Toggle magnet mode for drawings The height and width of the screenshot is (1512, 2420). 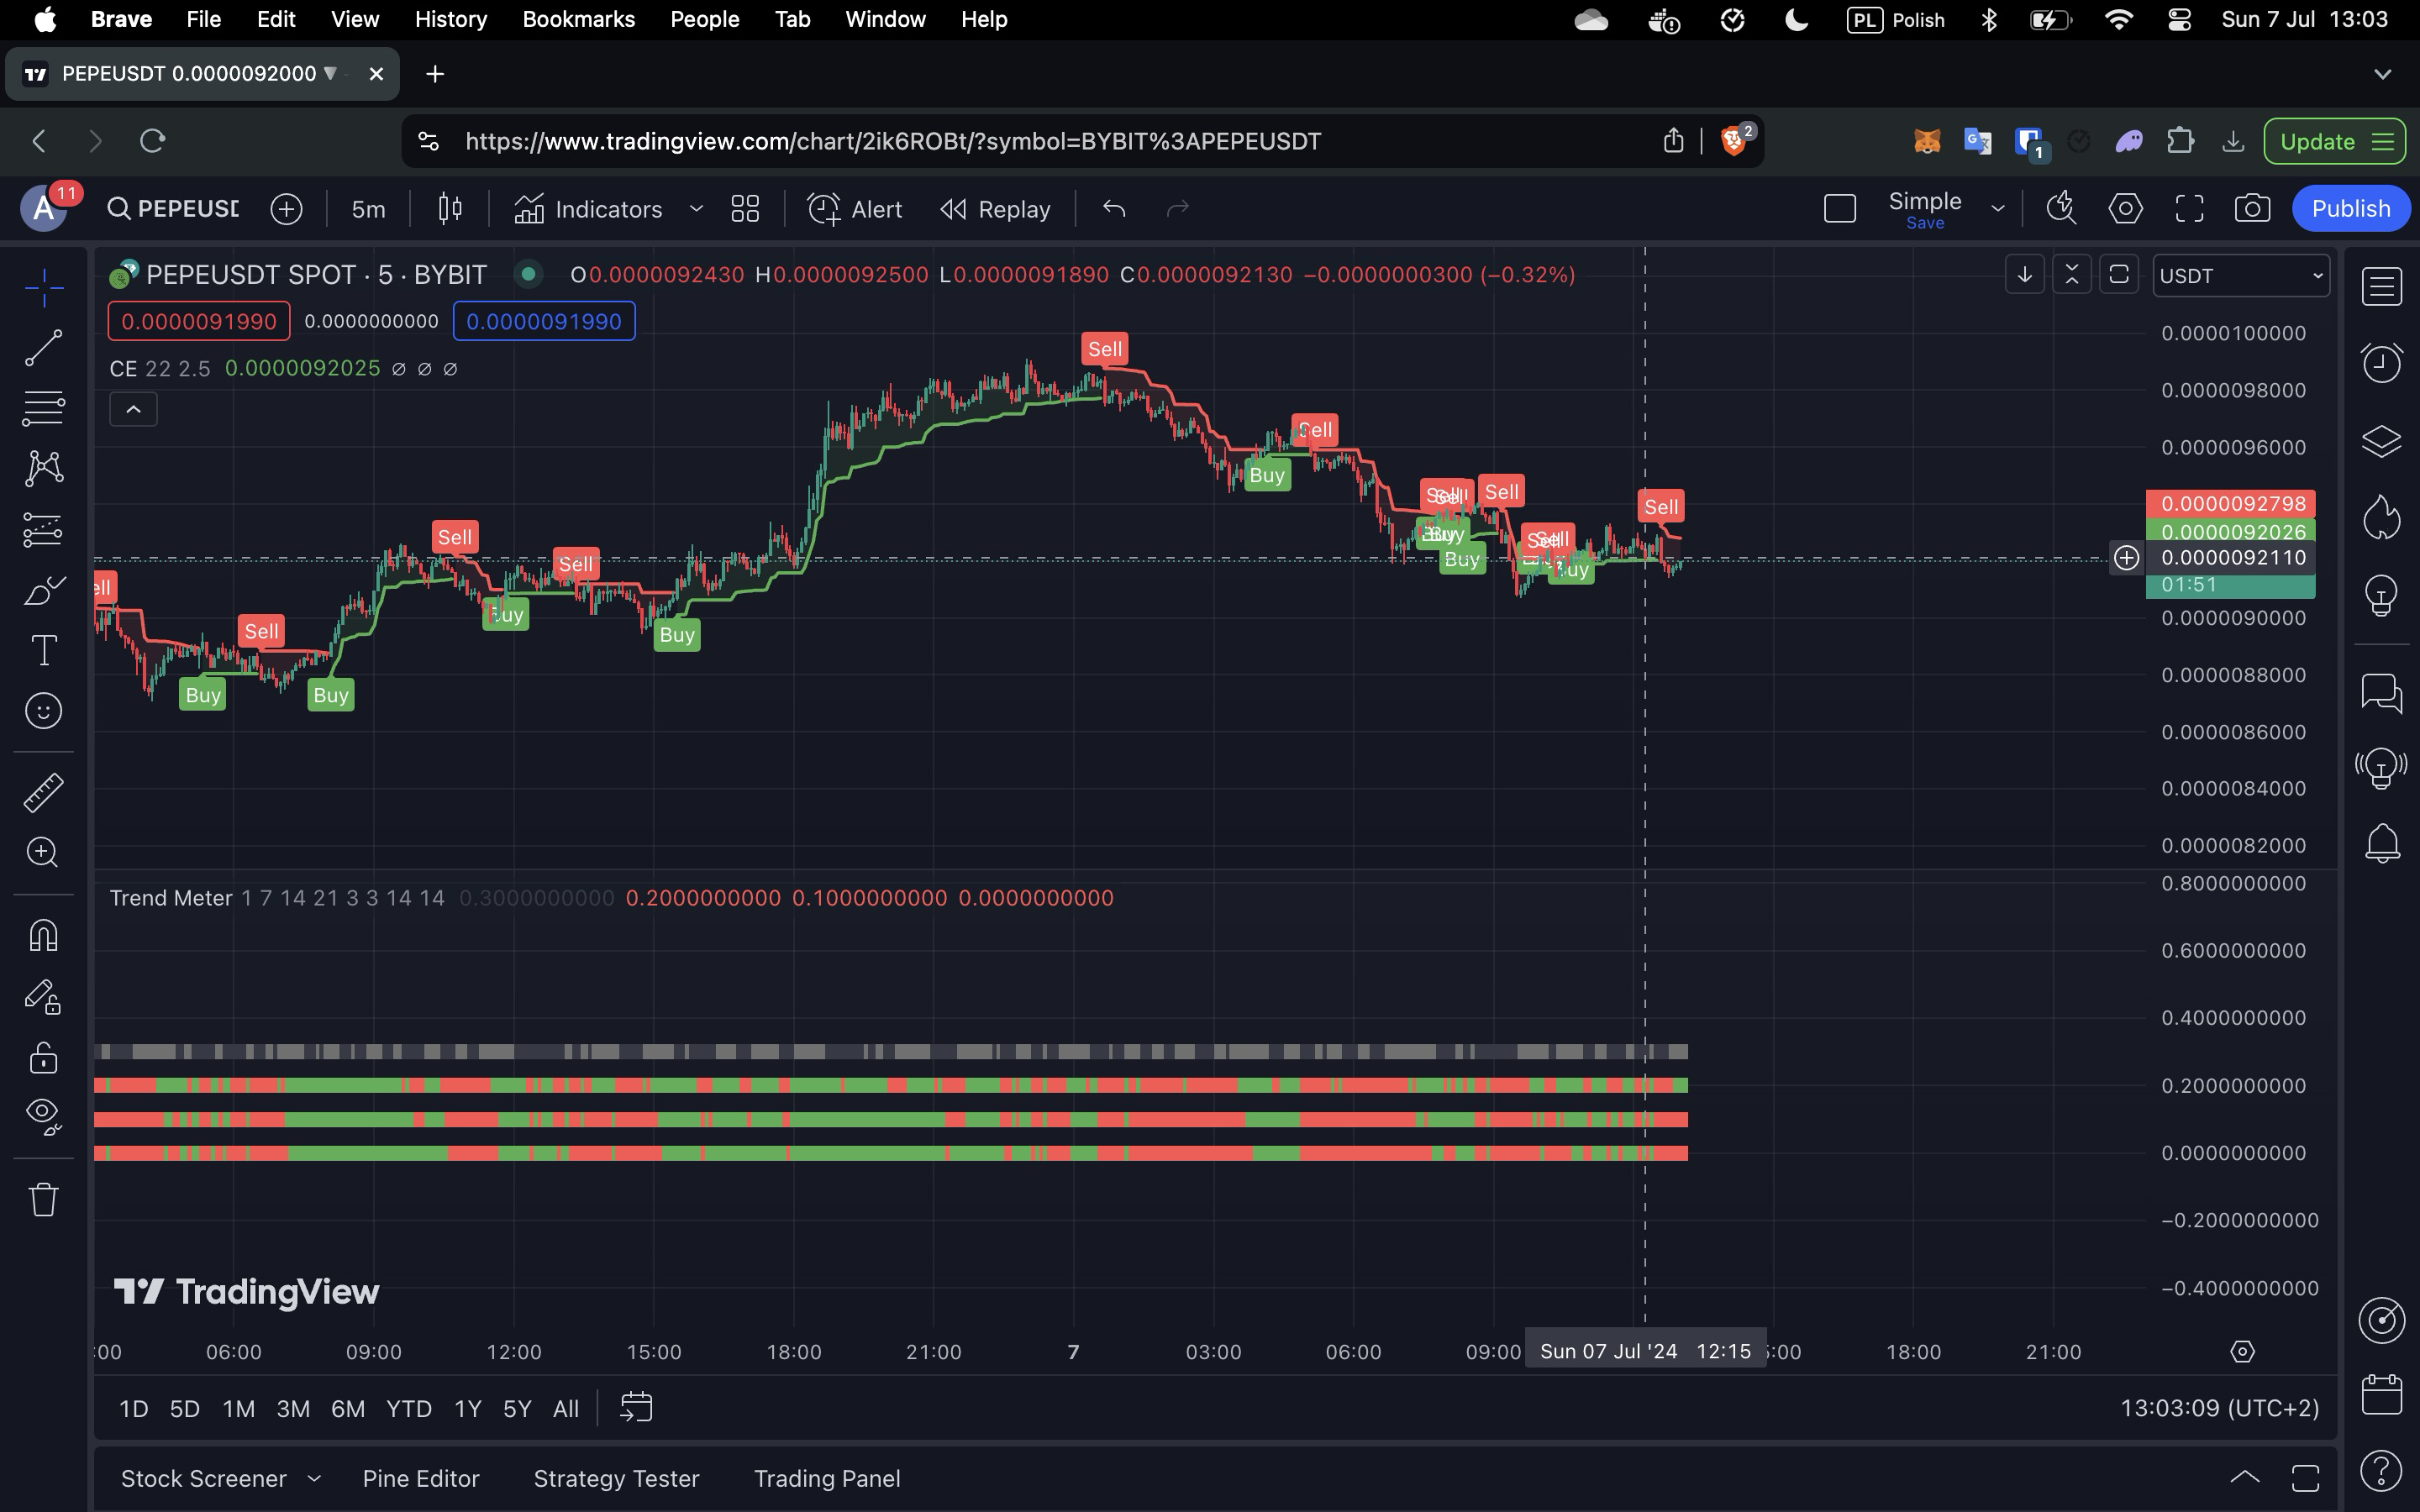pyautogui.click(x=43, y=936)
